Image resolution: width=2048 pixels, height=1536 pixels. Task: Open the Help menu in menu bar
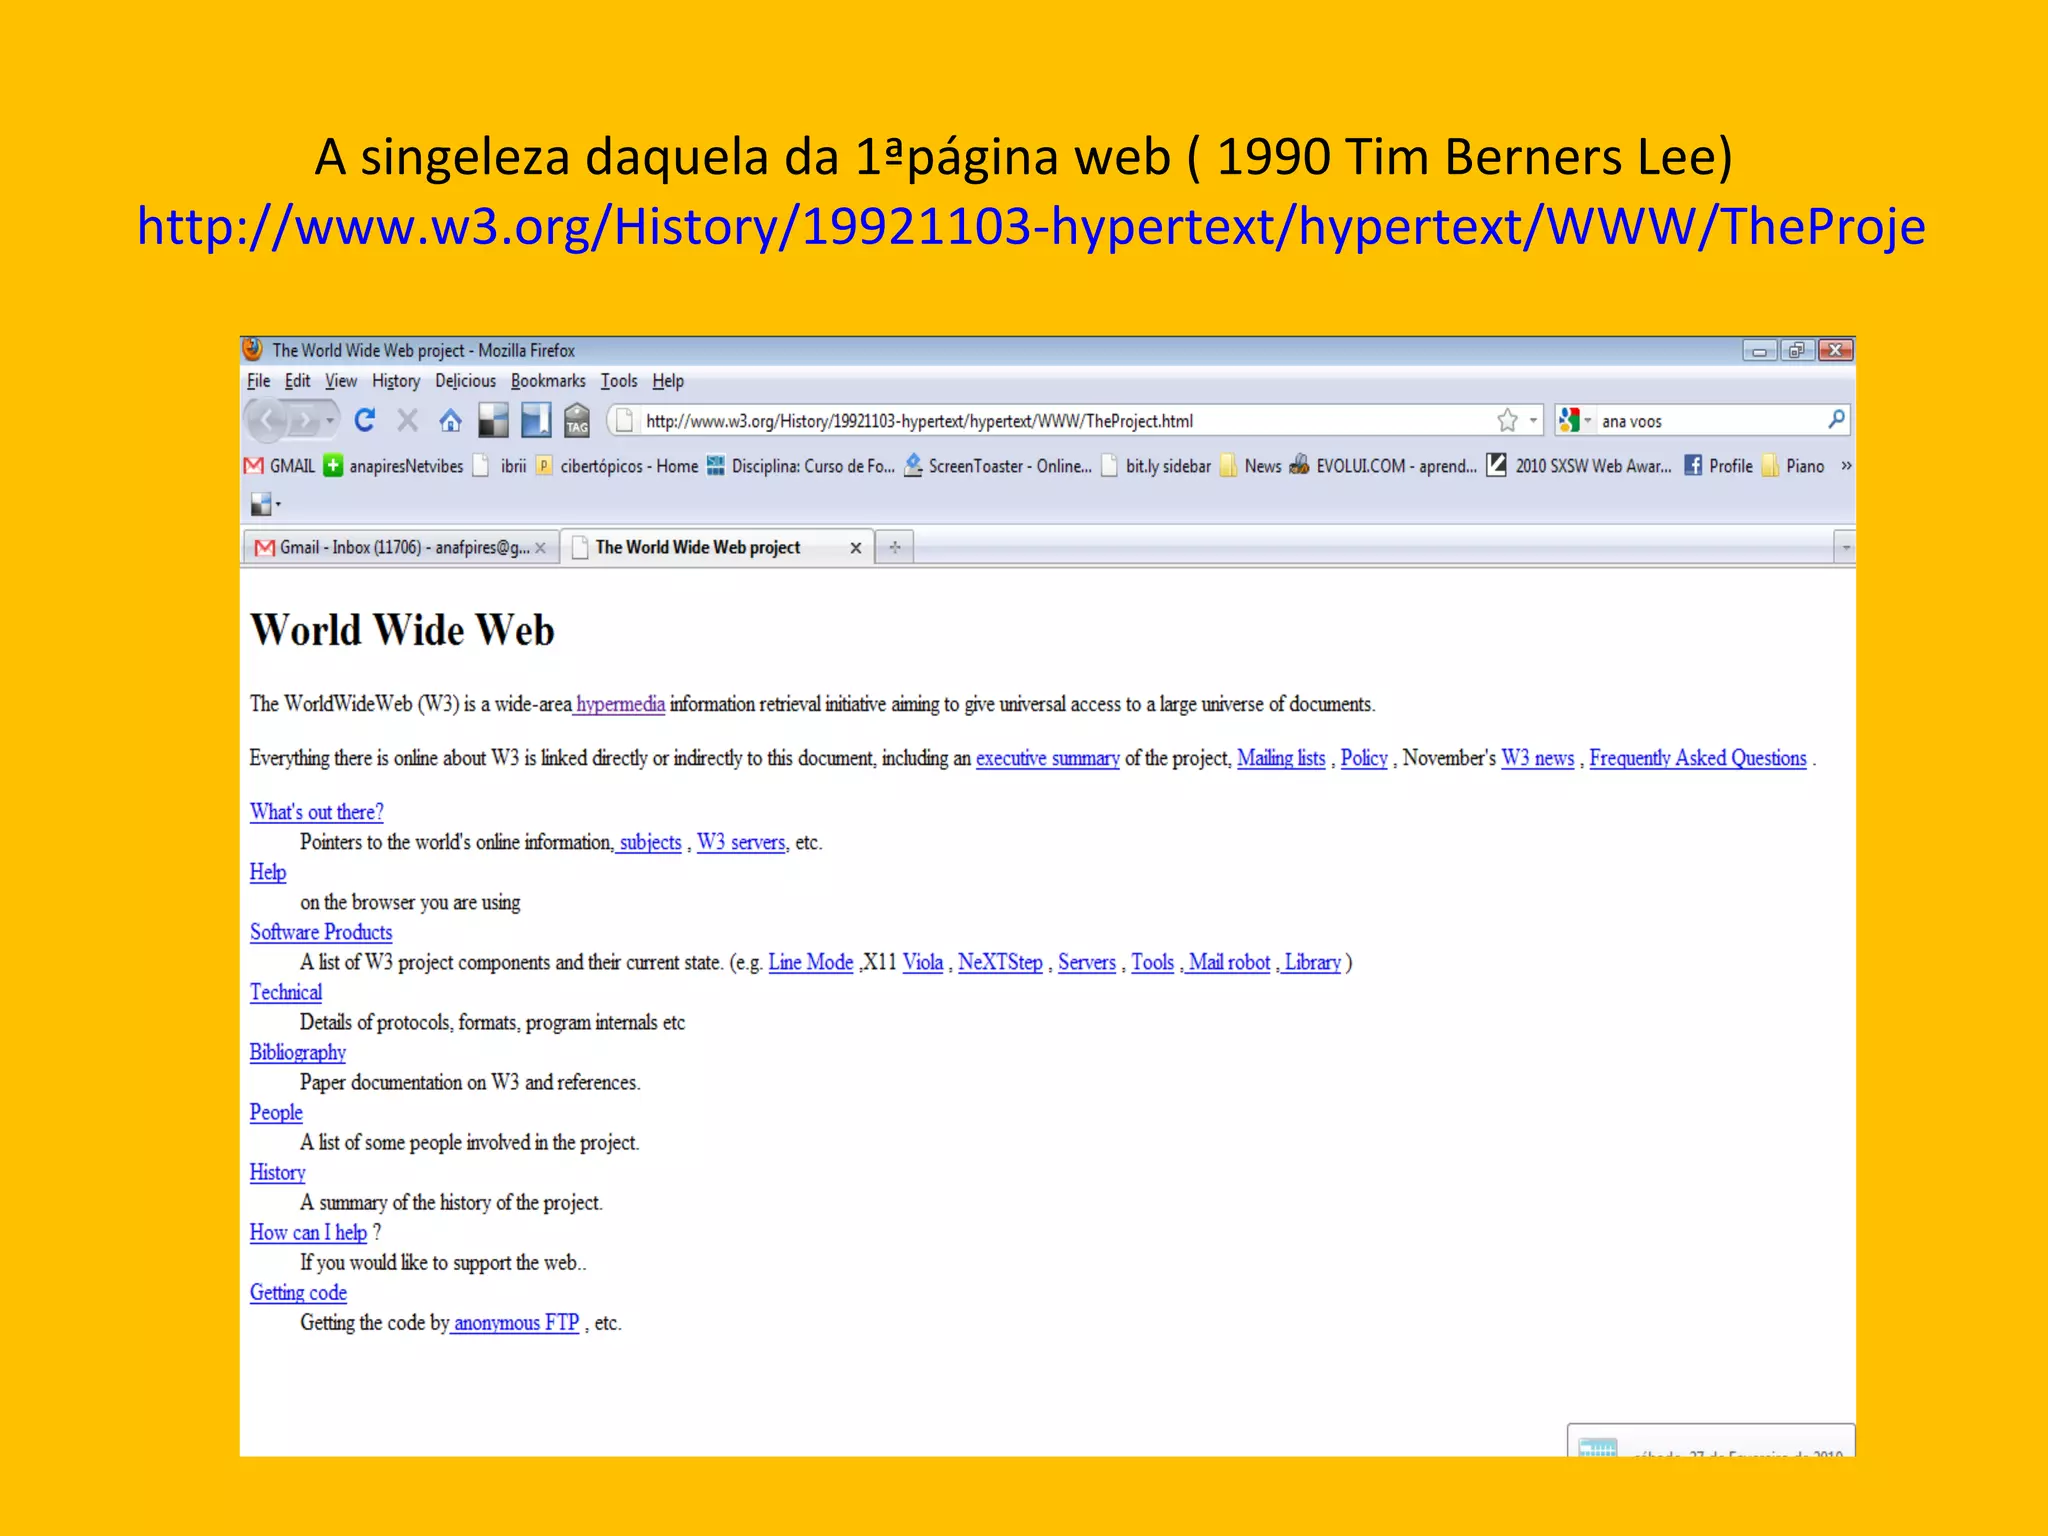click(x=668, y=381)
